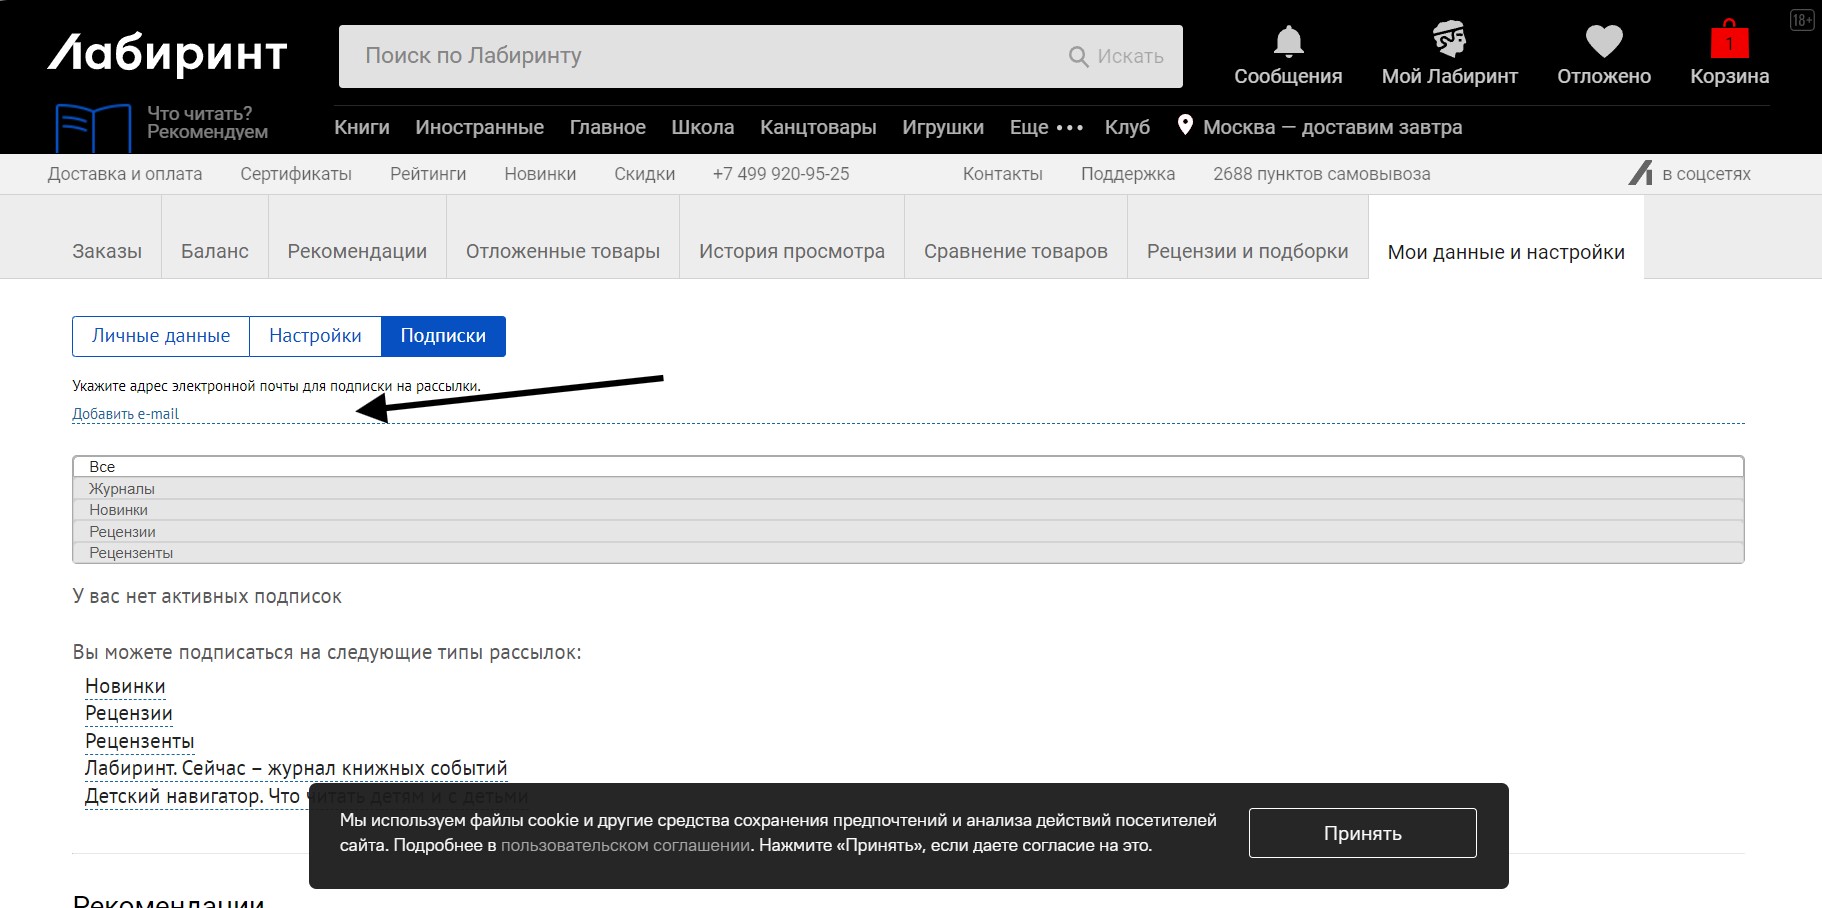Open the Скидки link

pos(645,174)
